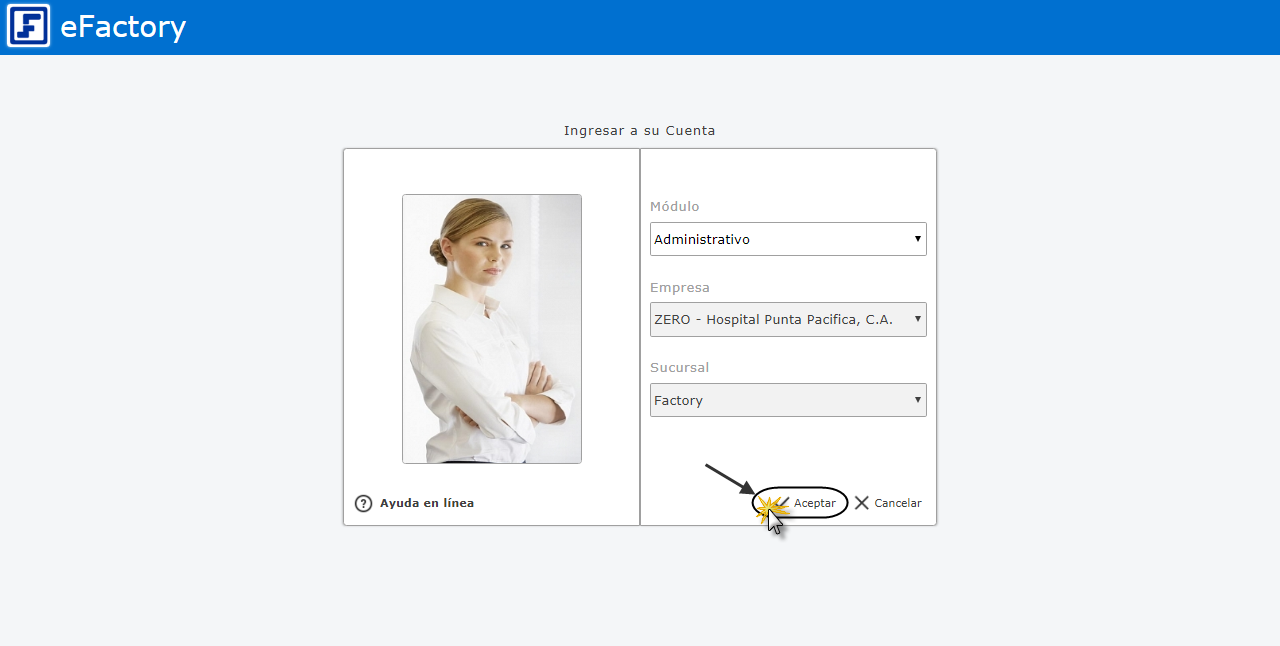Click the Sucursal field label
The image size is (1280, 646).
coord(680,368)
